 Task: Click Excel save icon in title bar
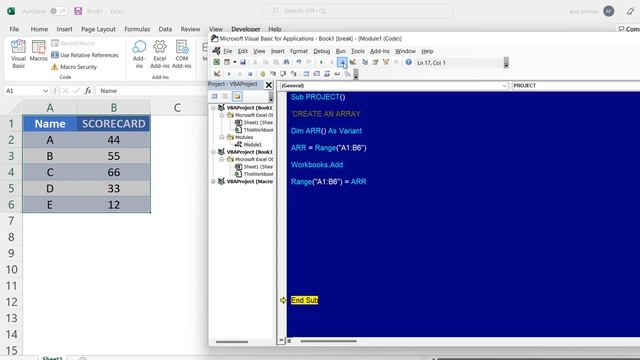(x=78, y=11)
